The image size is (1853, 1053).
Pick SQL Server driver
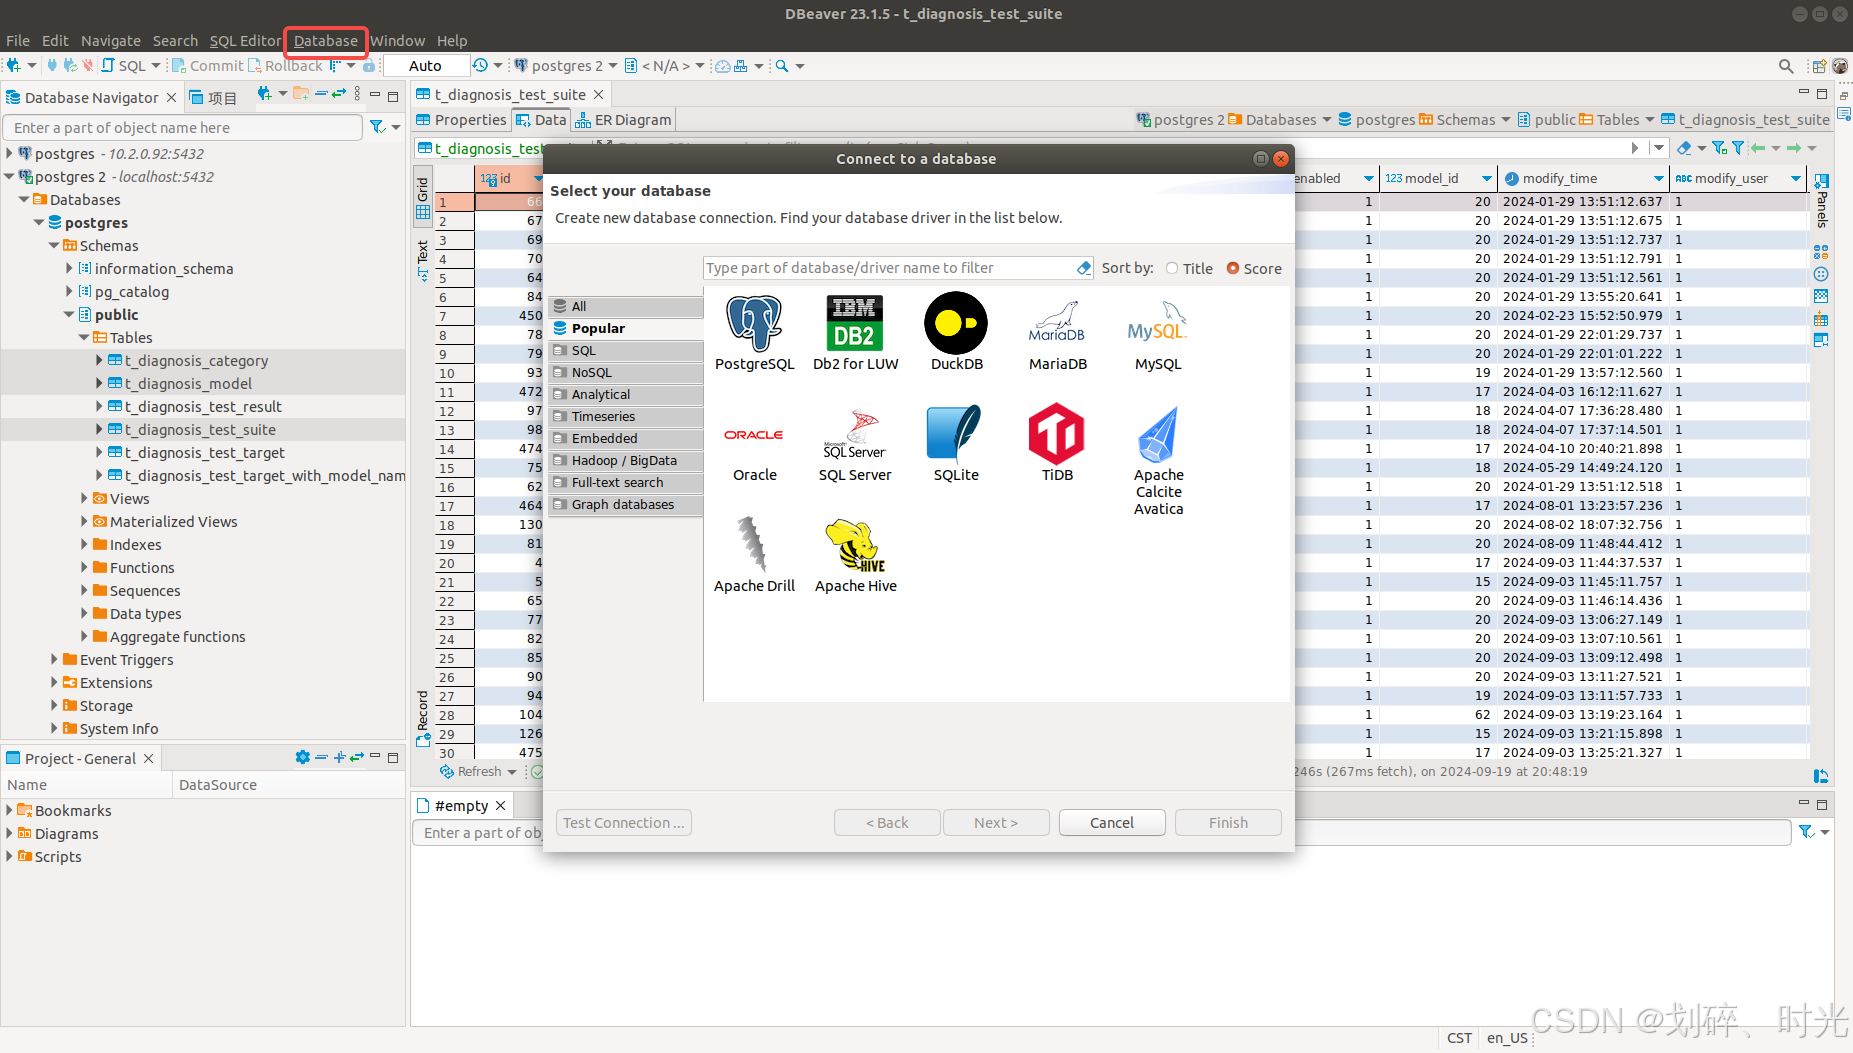[855, 444]
